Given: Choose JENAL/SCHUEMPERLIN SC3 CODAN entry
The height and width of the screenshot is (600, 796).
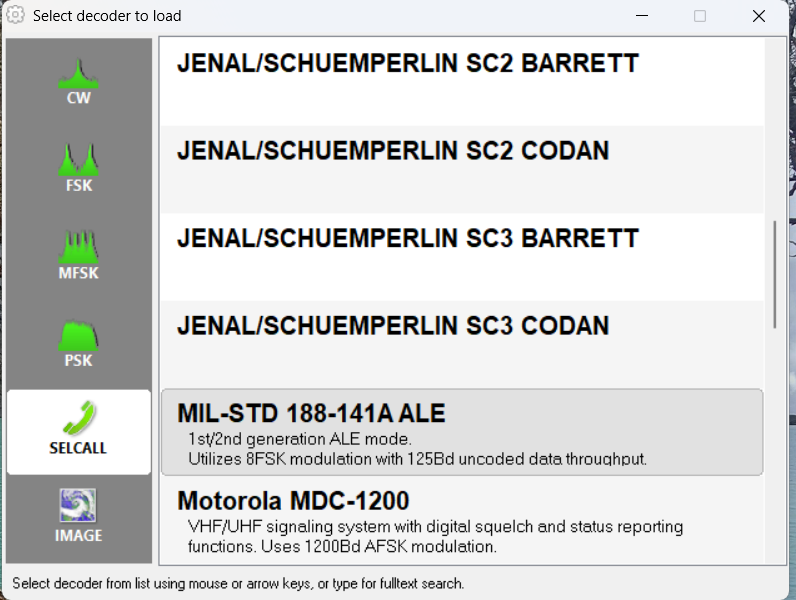Looking at the screenshot, I should tap(393, 326).
